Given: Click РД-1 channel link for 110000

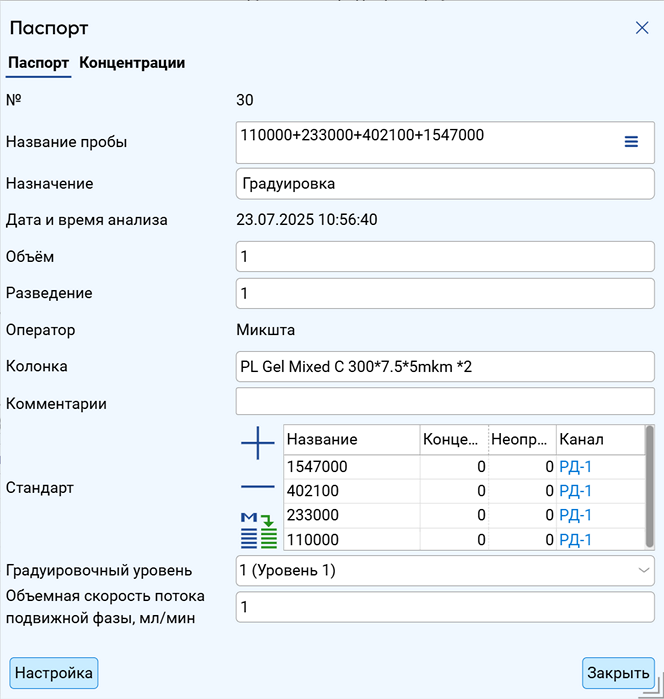Looking at the screenshot, I should [x=575, y=540].
